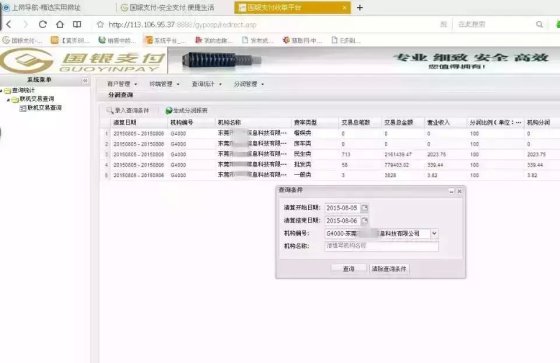
Task: Click the 查询 button in the dialog
Action: [349, 269]
